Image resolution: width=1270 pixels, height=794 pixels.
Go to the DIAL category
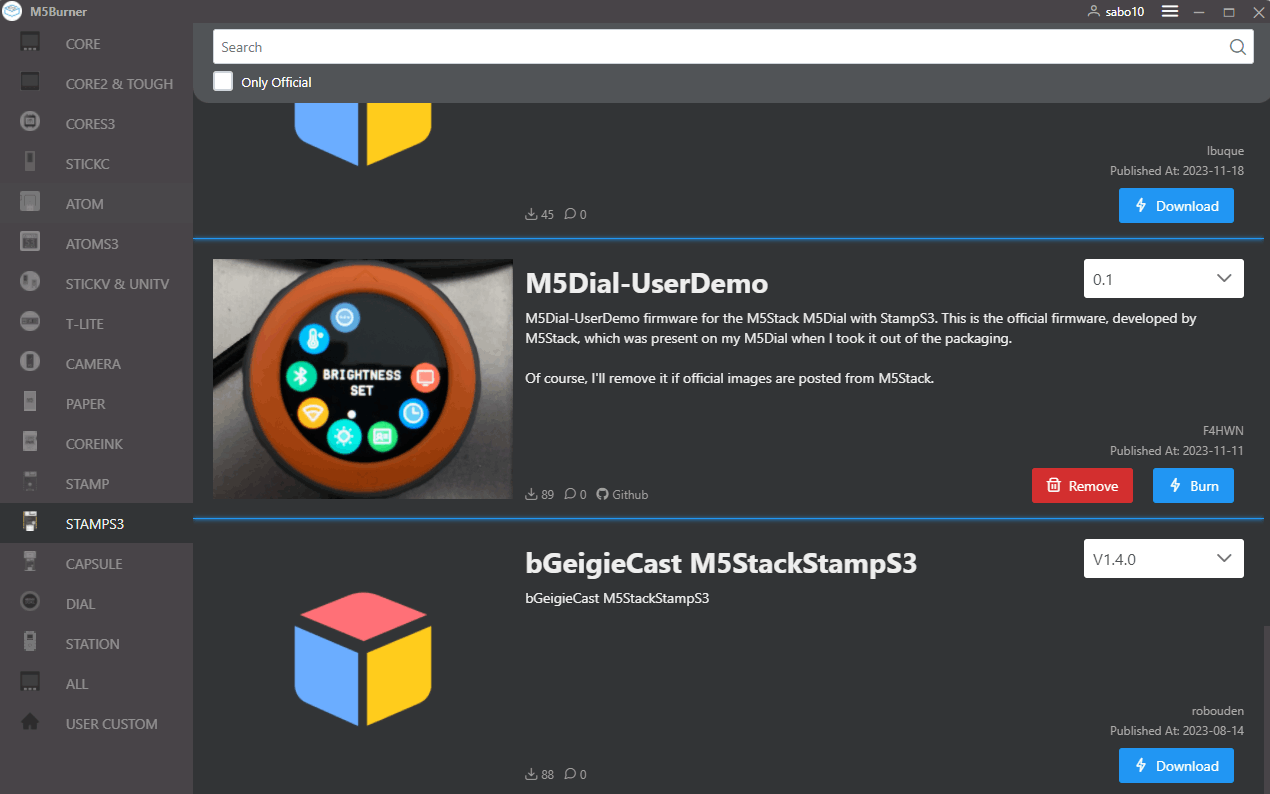(x=96, y=604)
